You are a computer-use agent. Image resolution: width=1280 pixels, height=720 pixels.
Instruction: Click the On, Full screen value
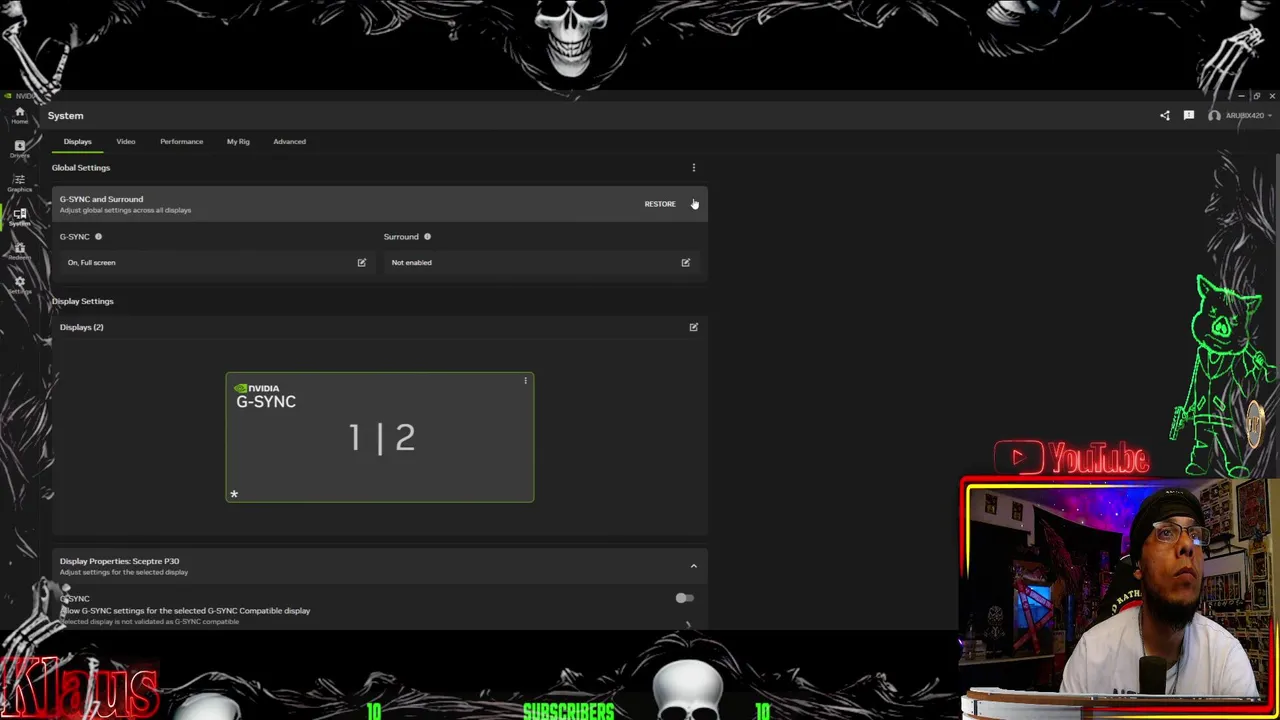click(92, 263)
